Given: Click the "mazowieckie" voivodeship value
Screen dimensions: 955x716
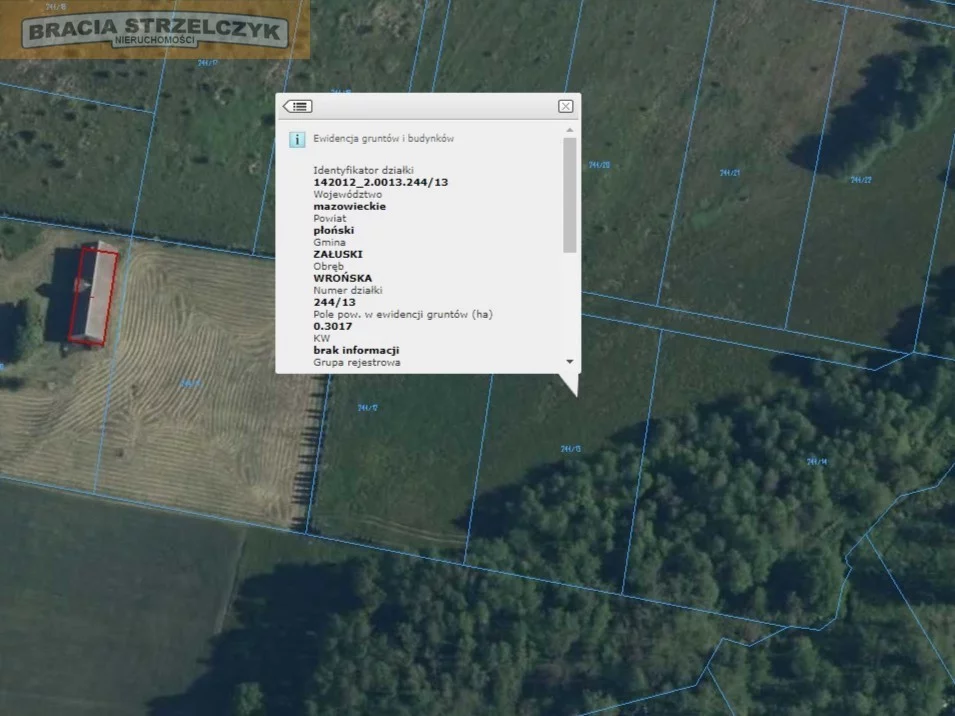Looking at the screenshot, I should tap(350, 206).
